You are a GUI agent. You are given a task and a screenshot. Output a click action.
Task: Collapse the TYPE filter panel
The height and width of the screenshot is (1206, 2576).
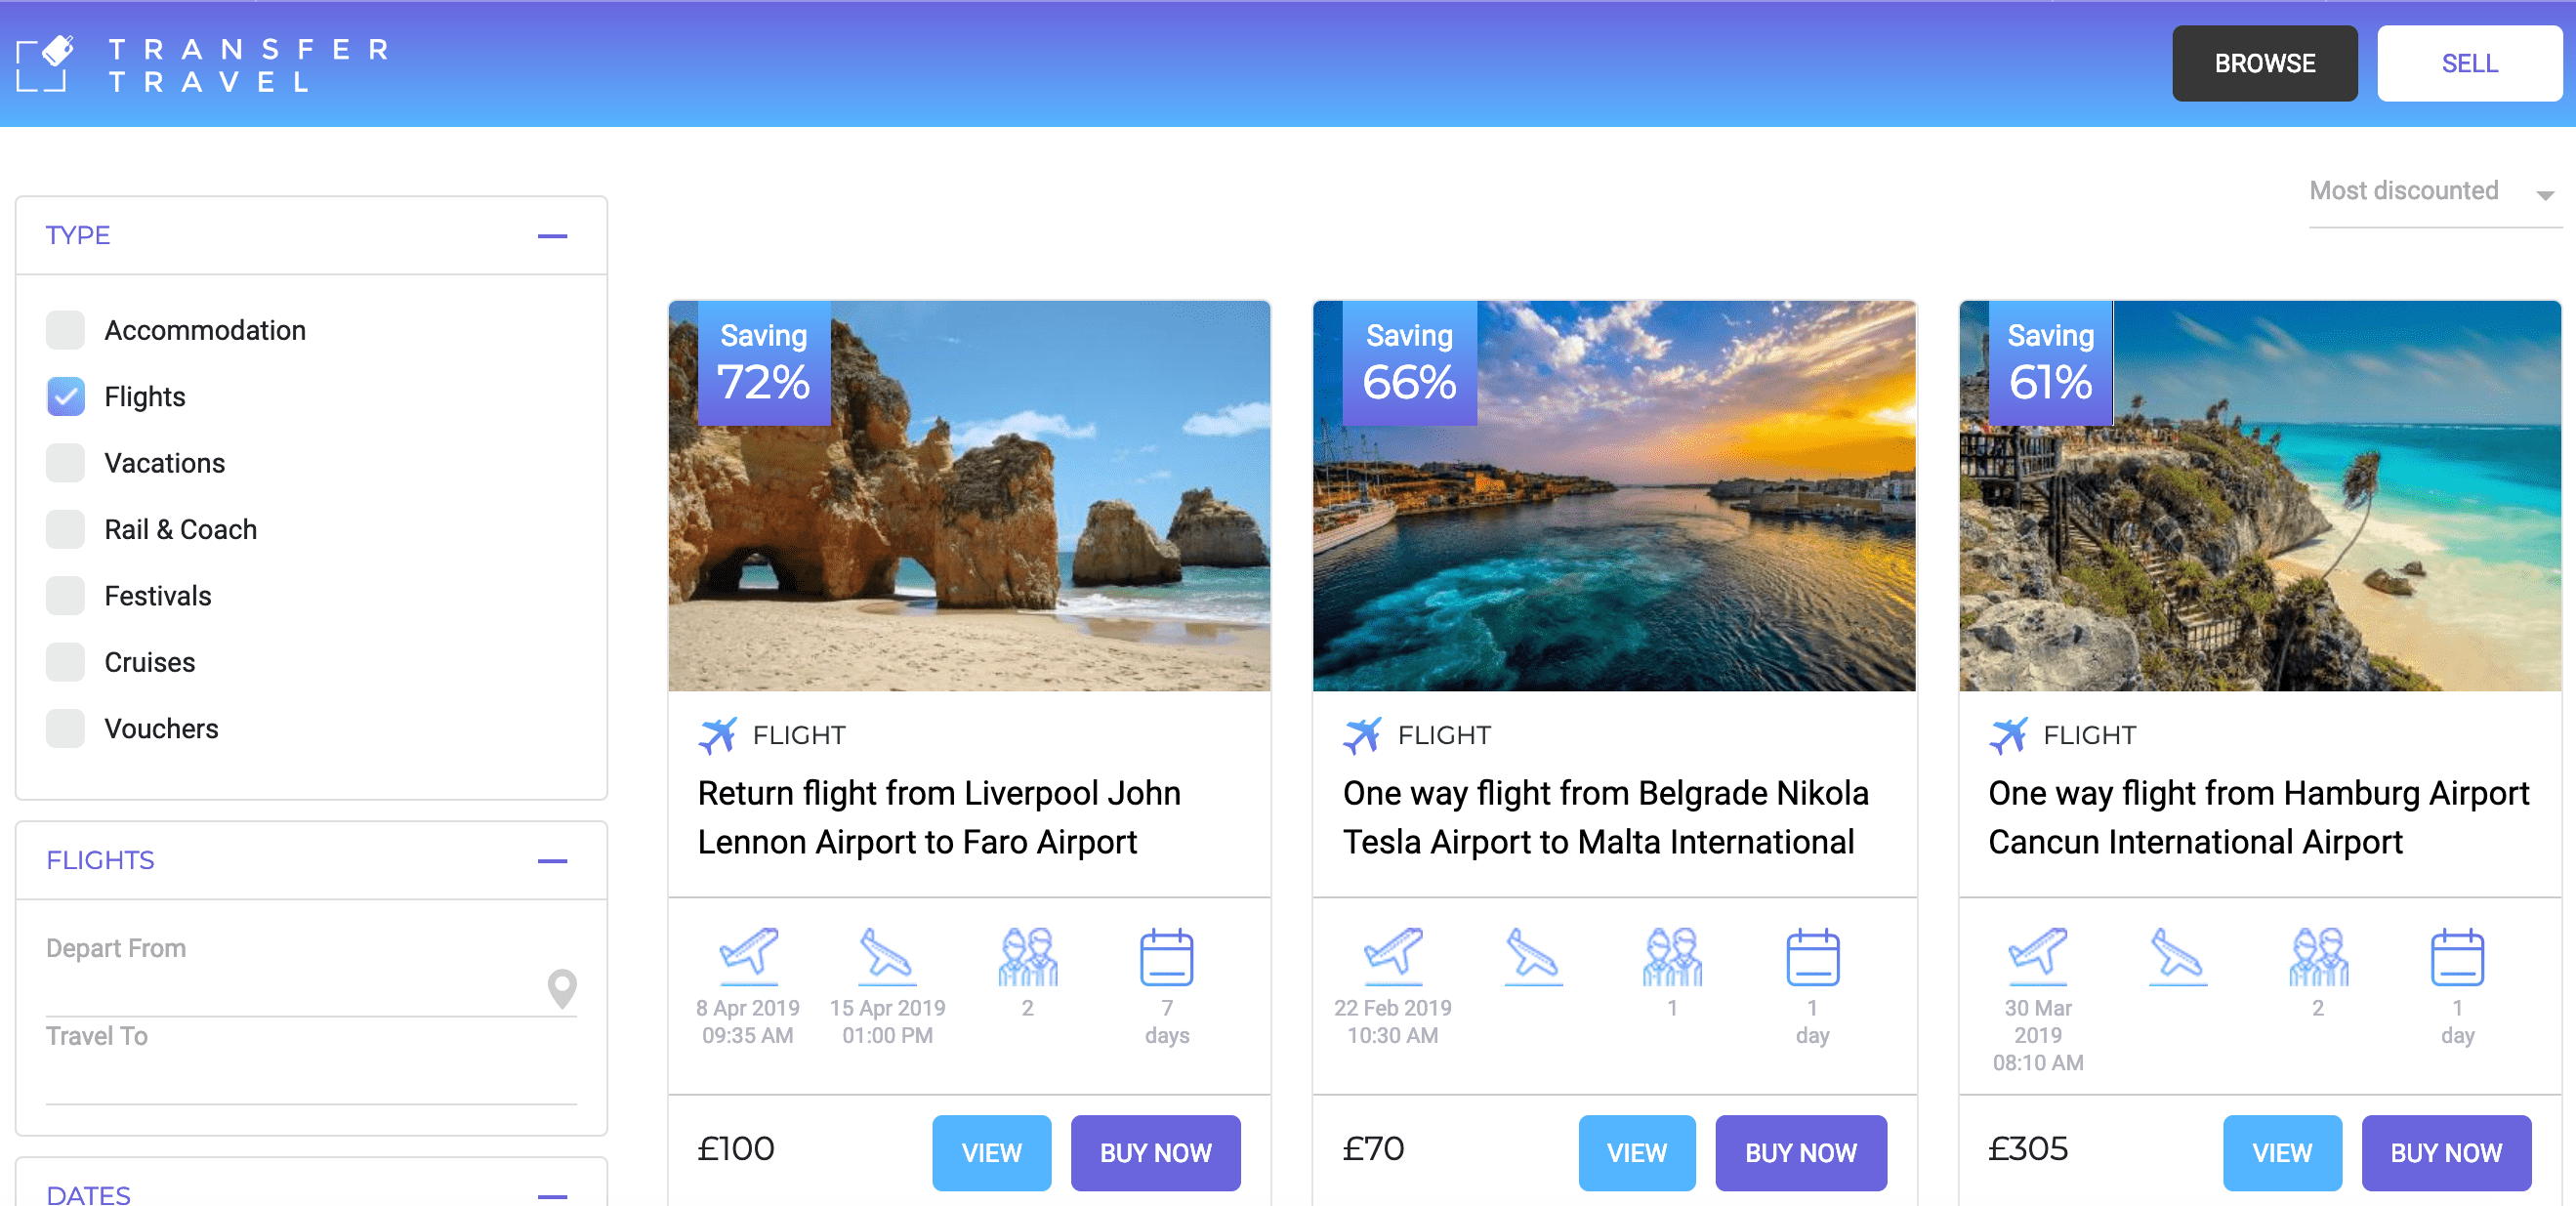pyautogui.click(x=552, y=236)
